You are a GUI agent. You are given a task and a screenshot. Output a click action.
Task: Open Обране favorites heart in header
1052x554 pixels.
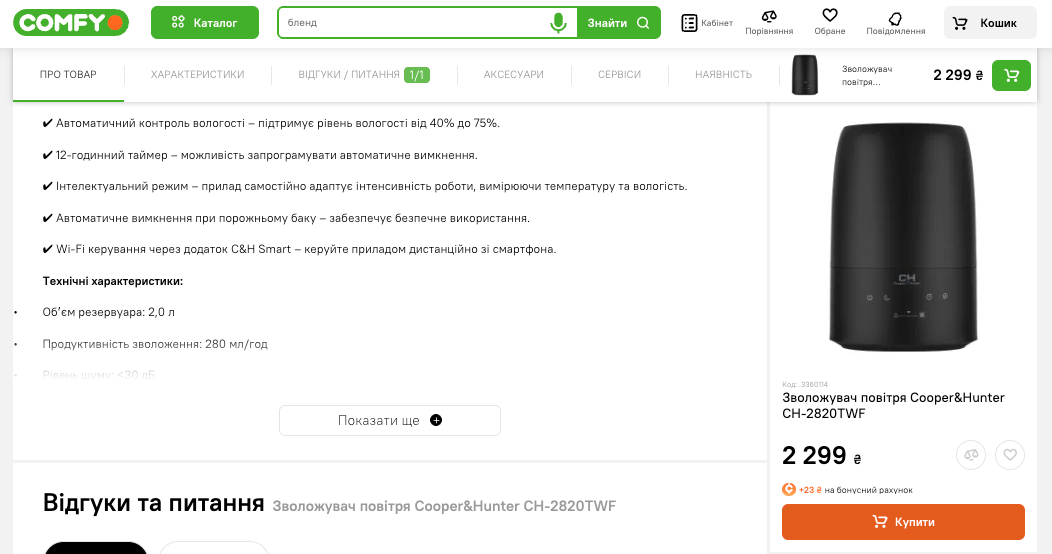tap(830, 23)
